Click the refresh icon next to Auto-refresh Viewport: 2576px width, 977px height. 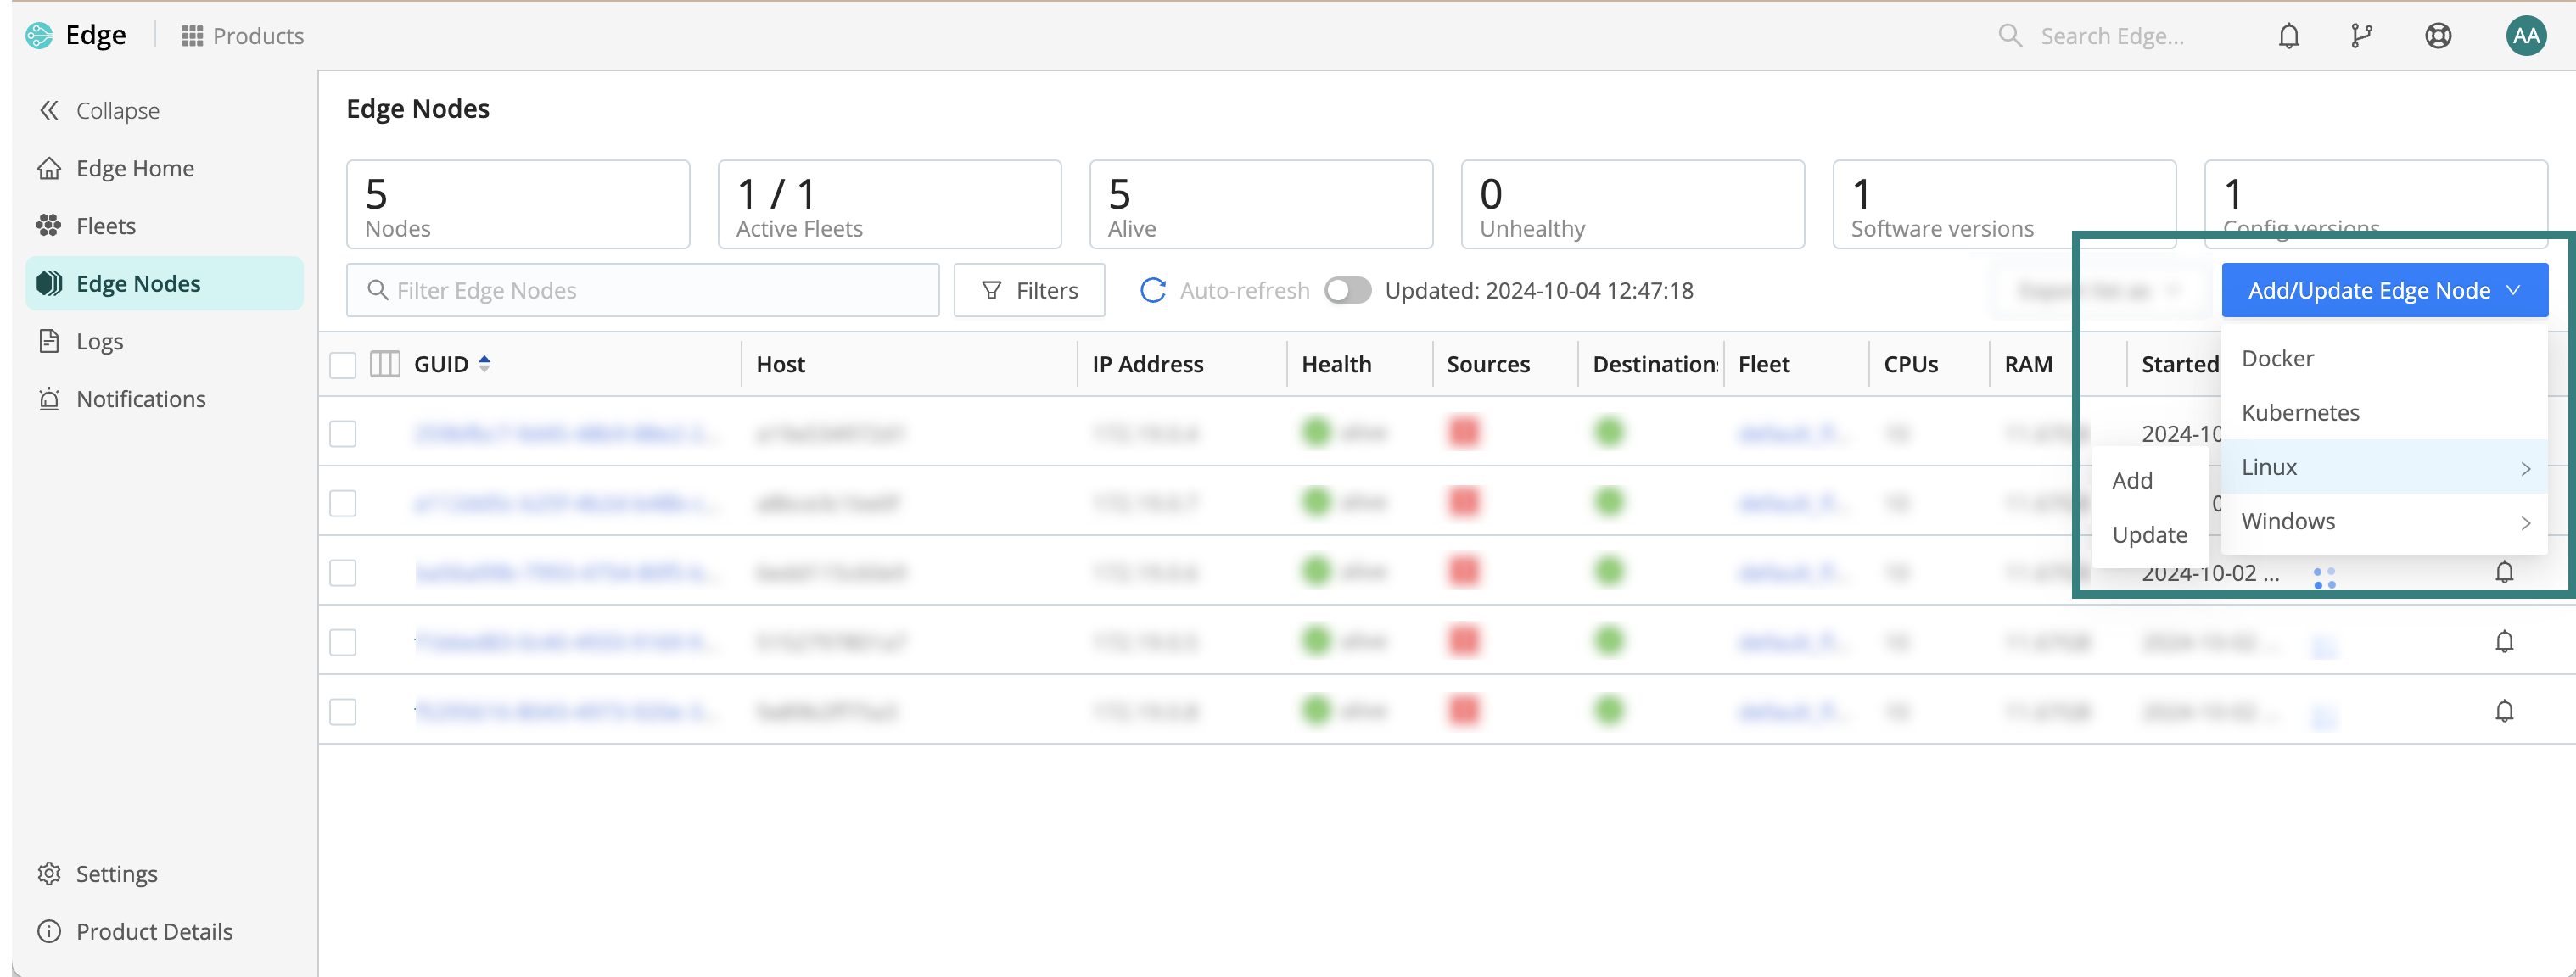(x=1153, y=290)
